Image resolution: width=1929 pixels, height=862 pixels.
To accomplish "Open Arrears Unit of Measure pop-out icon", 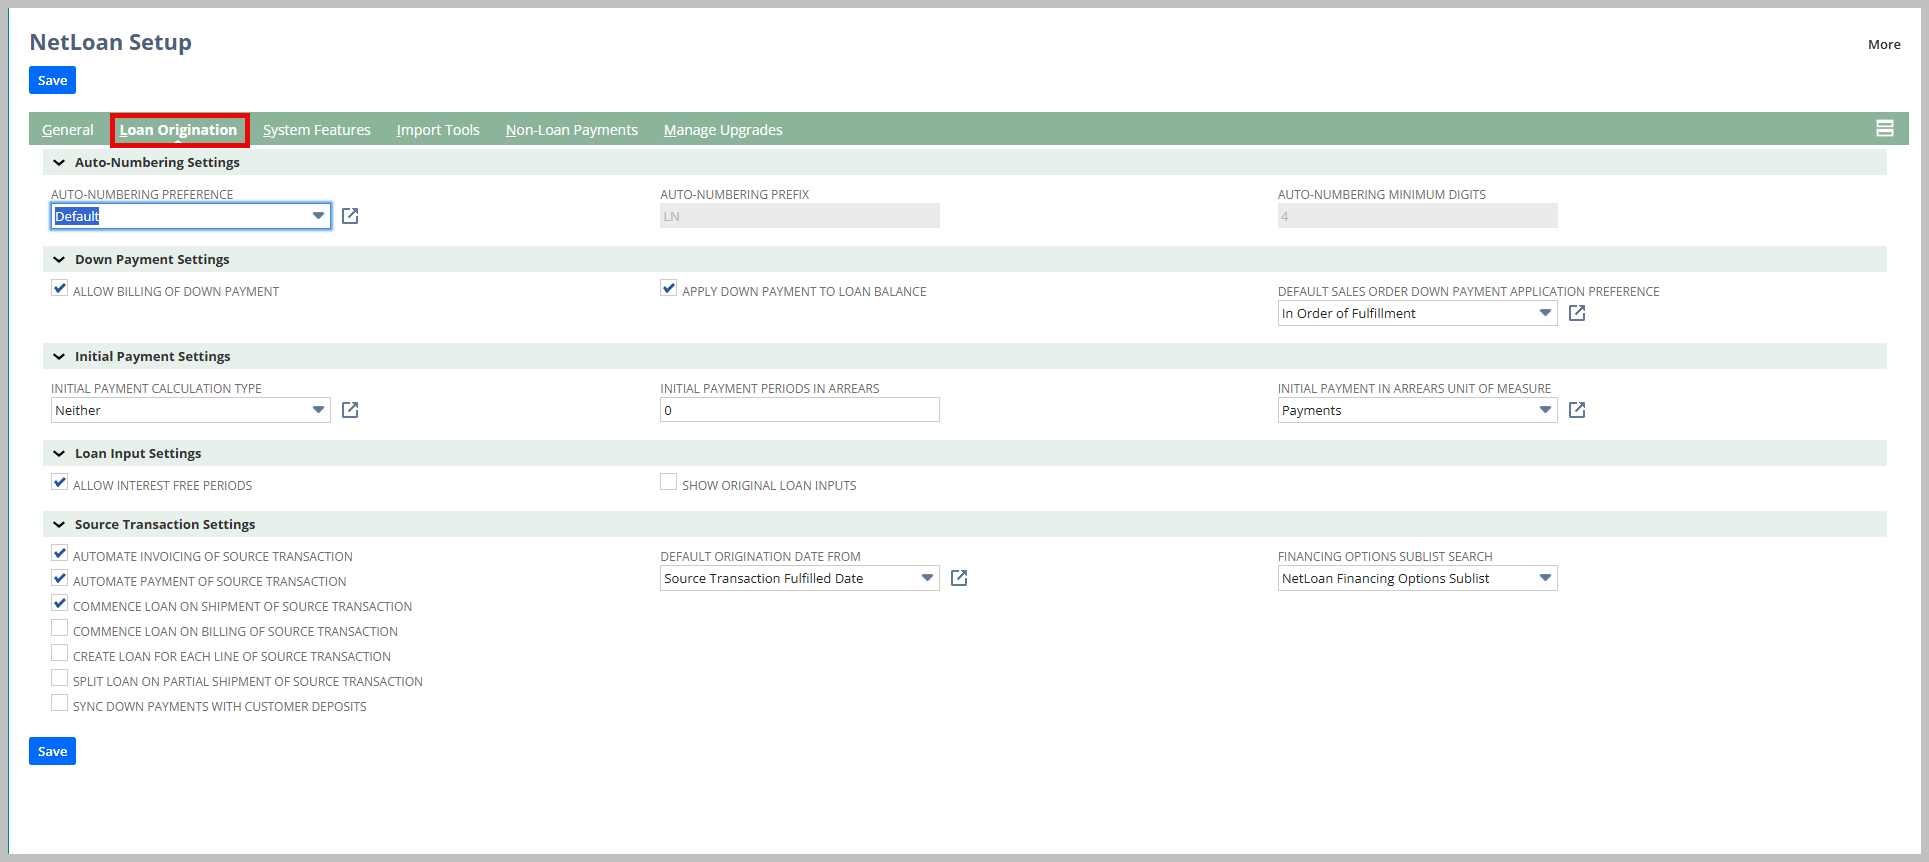I will (x=1577, y=410).
